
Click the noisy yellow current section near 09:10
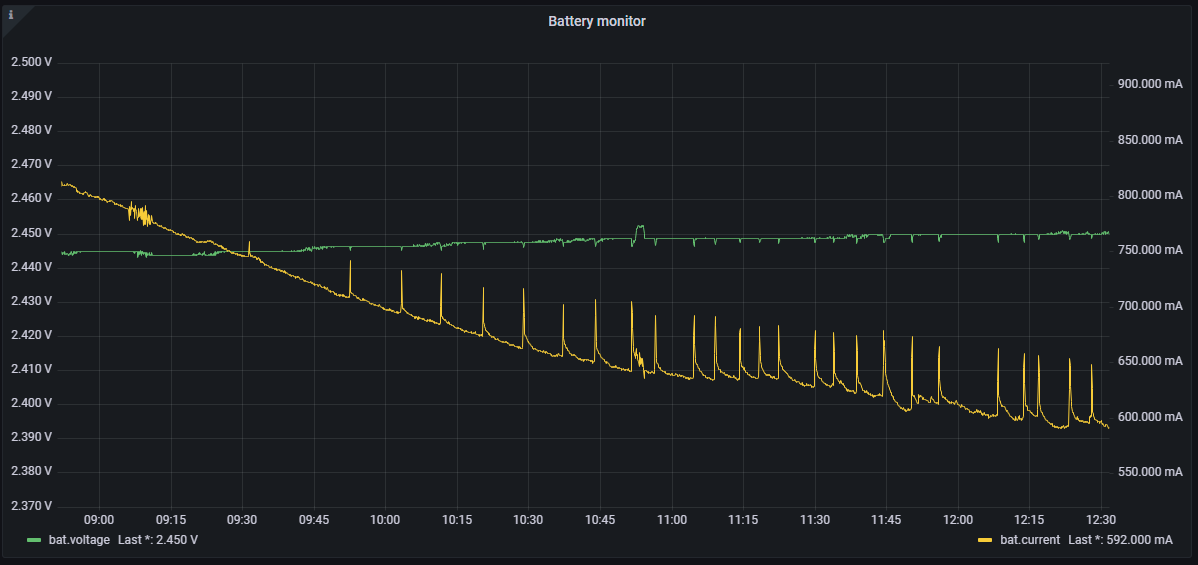(x=142, y=214)
